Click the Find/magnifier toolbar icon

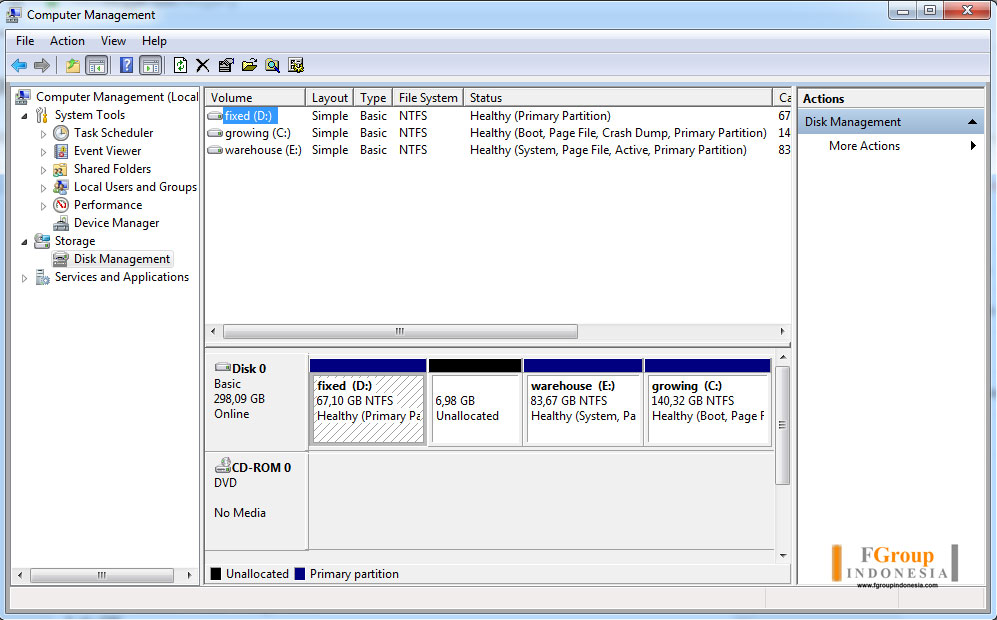pos(272,64)
